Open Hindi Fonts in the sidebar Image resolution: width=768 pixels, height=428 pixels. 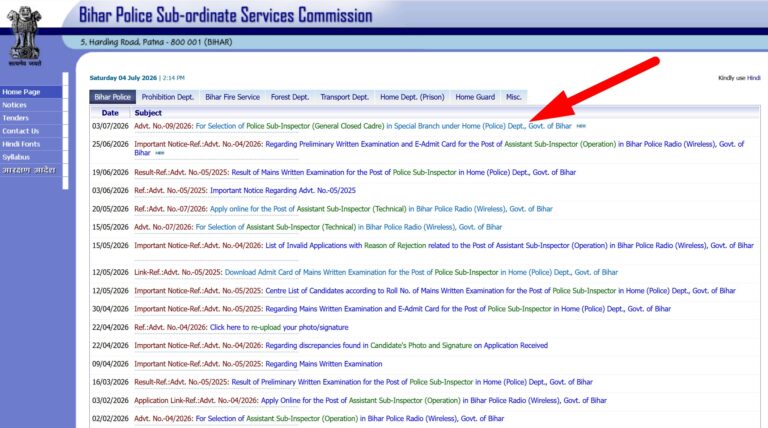click(x=31, y=144)
